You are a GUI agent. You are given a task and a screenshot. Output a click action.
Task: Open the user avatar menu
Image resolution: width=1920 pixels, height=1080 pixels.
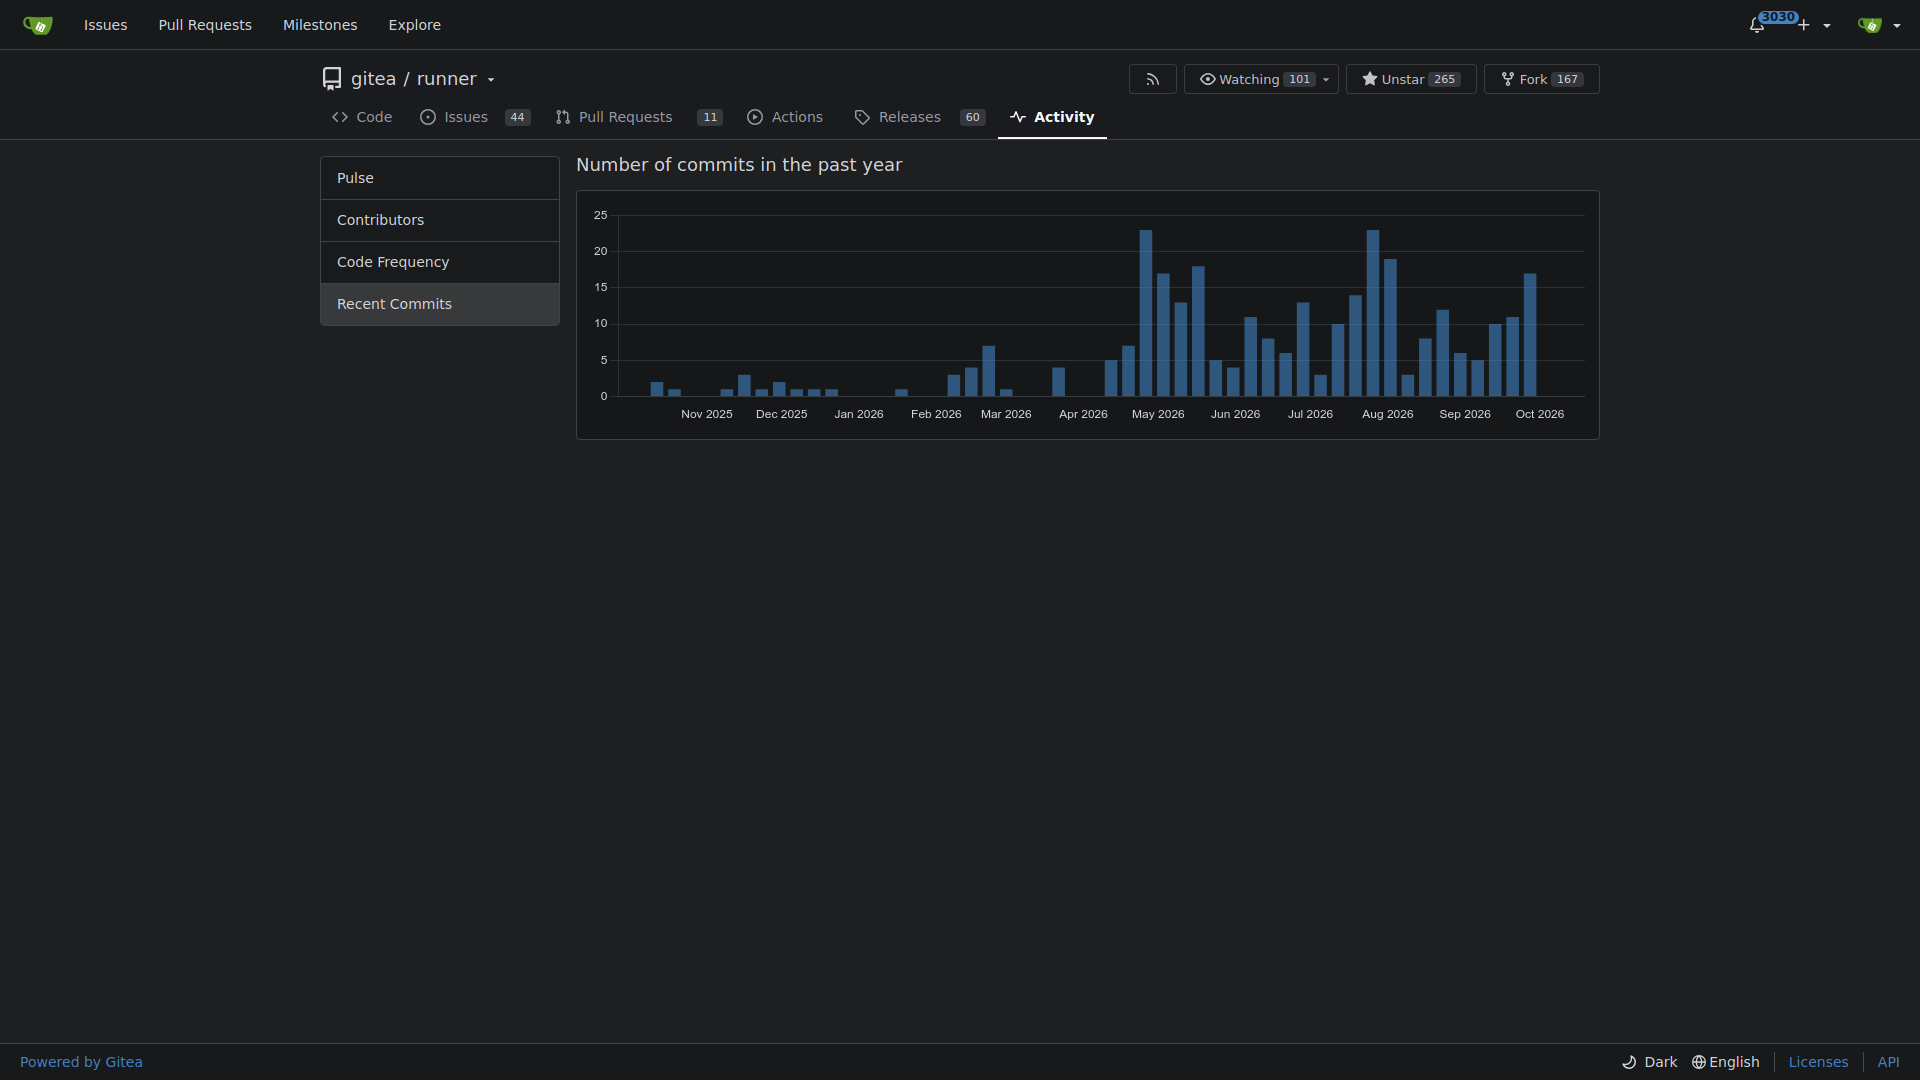[1879, 25]
